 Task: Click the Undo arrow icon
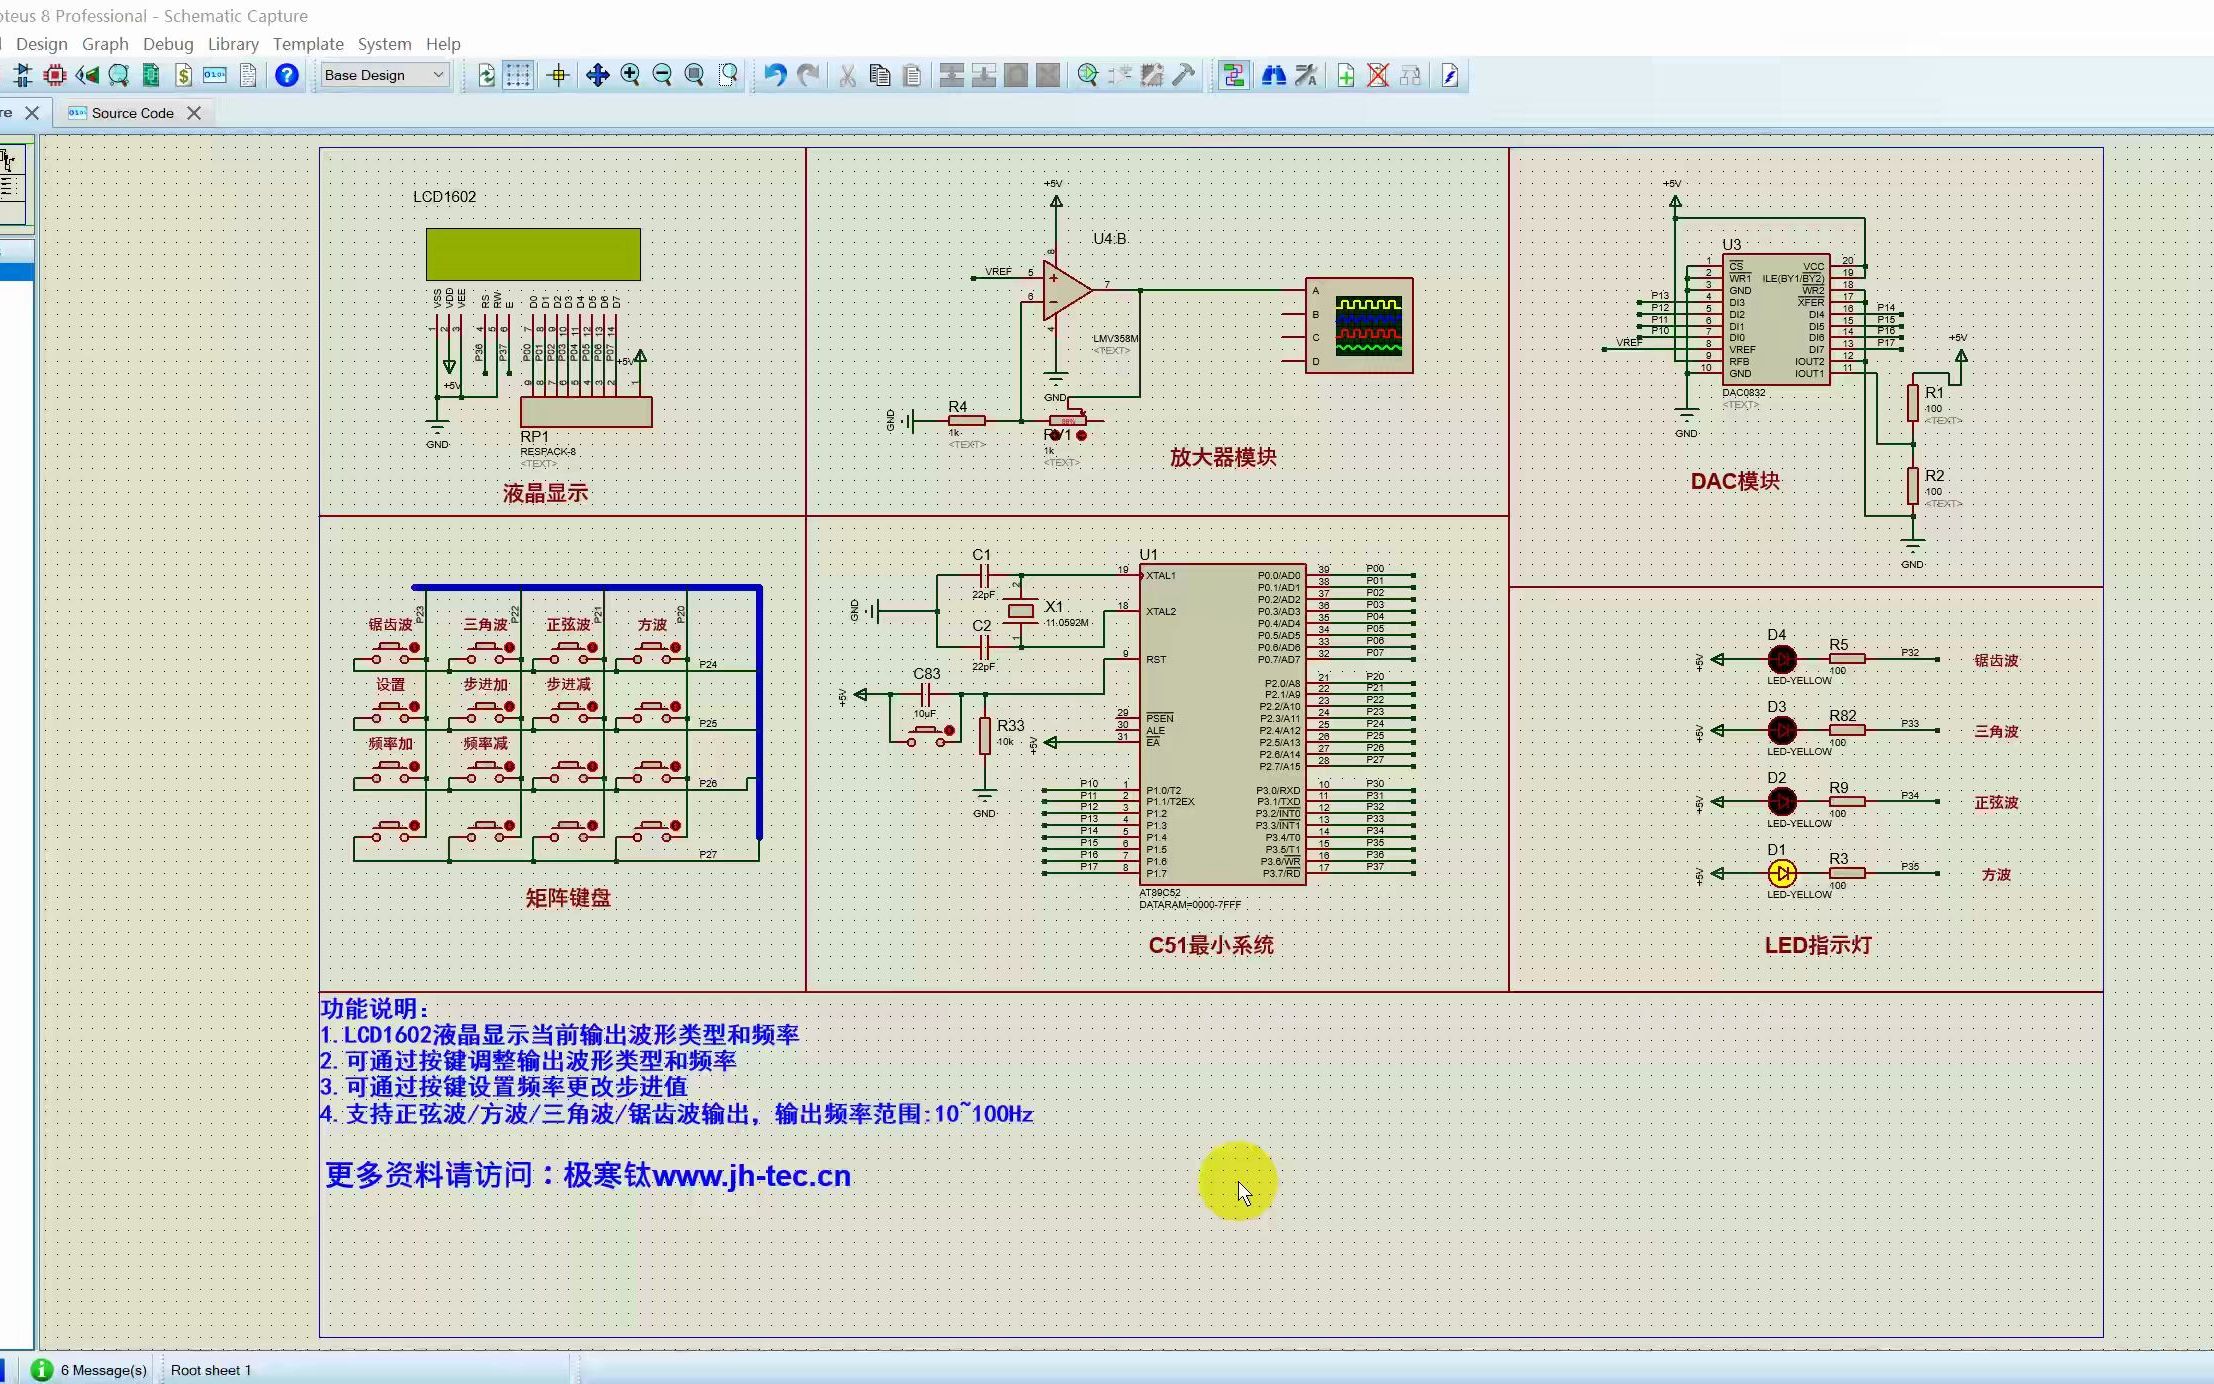(775, 75)
